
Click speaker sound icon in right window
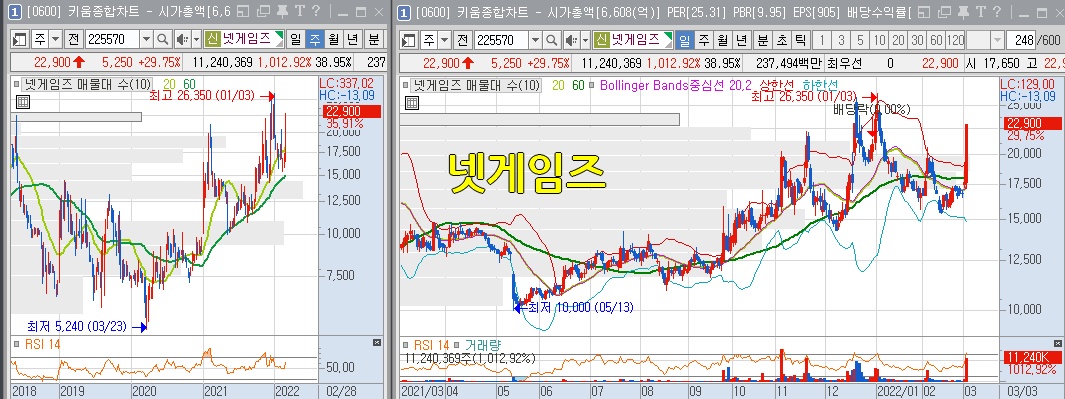pos(571,39)
